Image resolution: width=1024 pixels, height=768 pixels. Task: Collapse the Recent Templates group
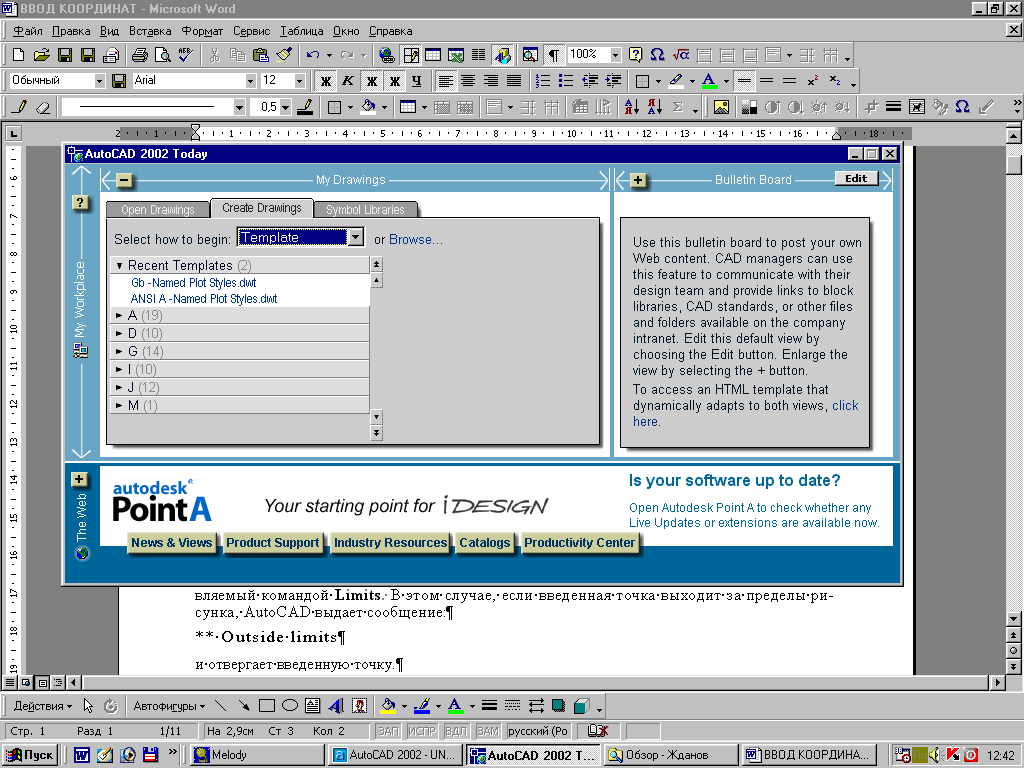click(120, 266)
